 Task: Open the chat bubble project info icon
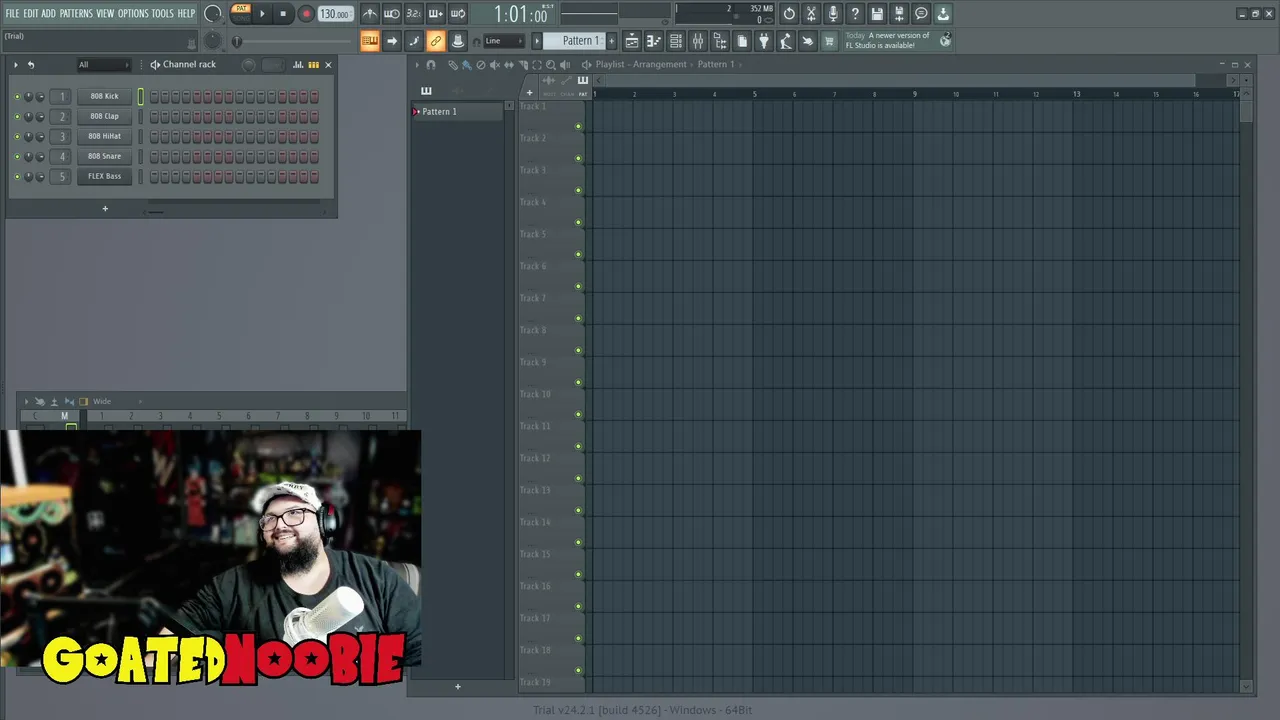tap(921, 14)
